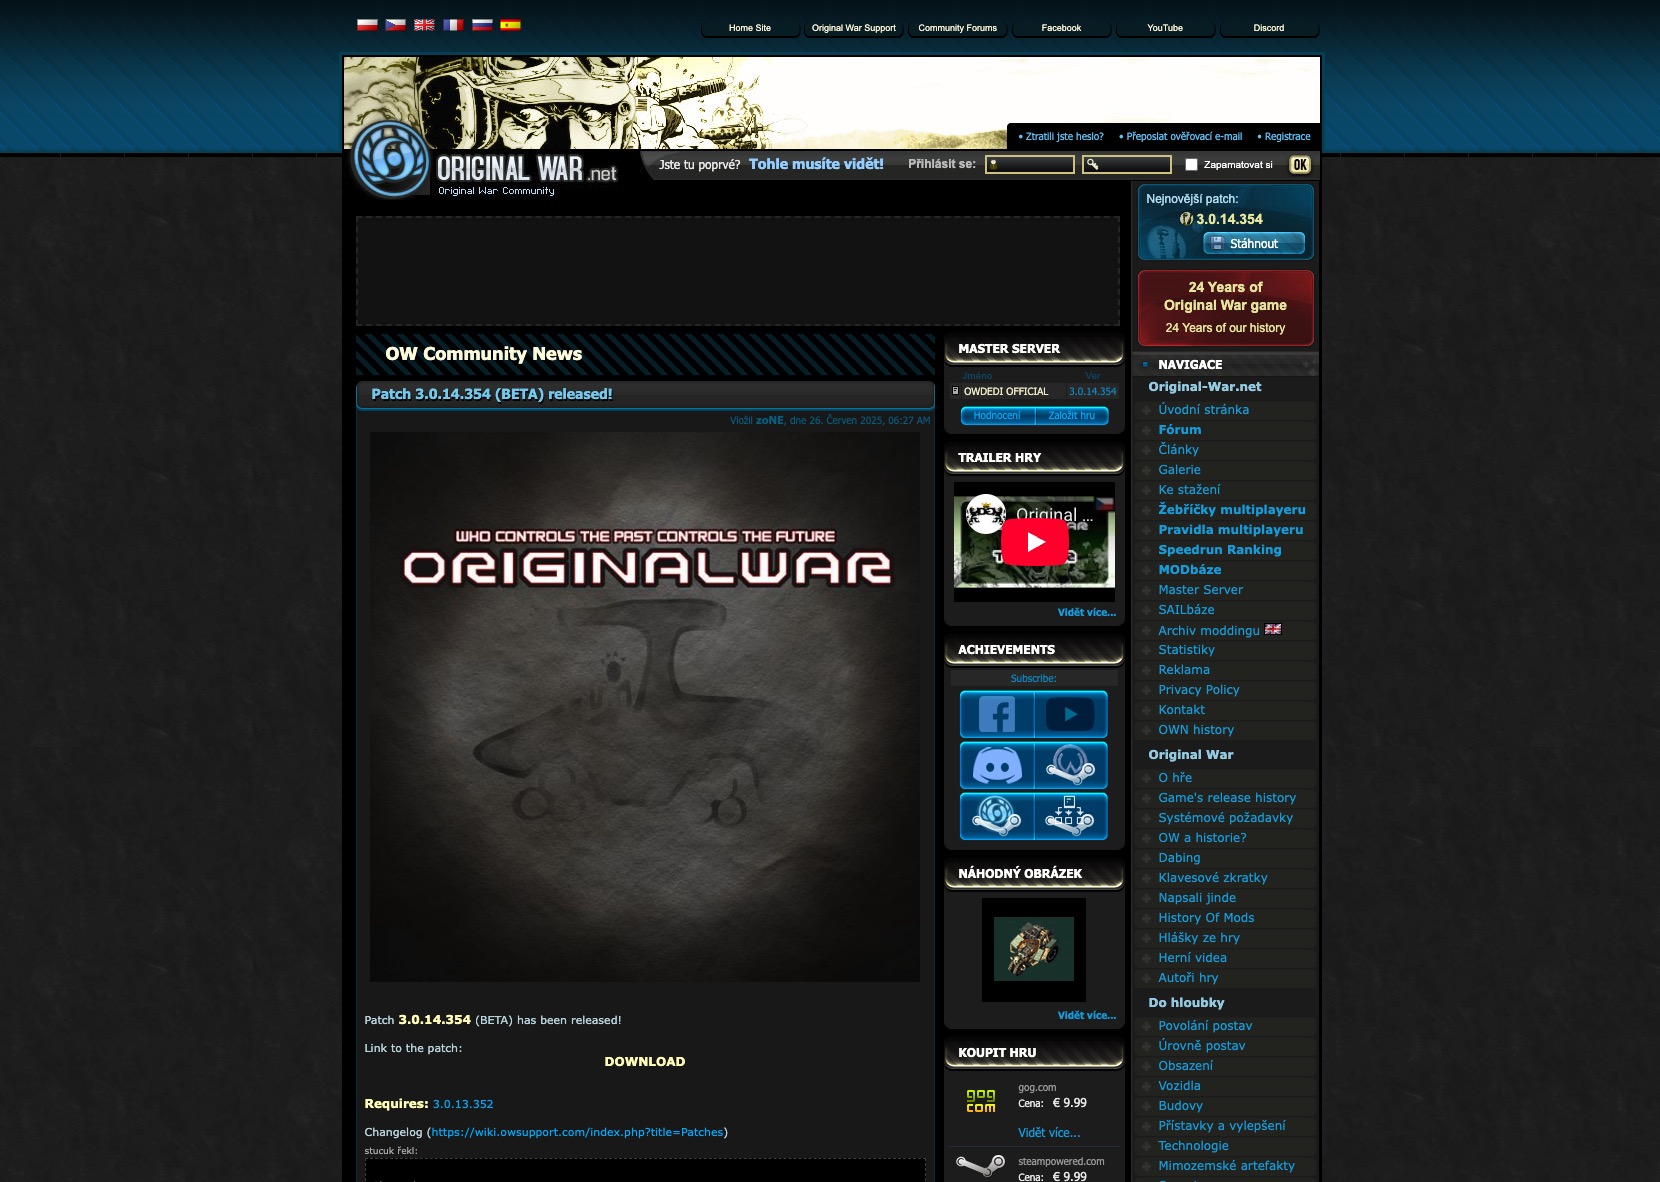The height and width of the screenshot is (1182, 1660).
Task: Click the YouTube subscribe icon under Achievements
Action: (x=1070, y=714)
